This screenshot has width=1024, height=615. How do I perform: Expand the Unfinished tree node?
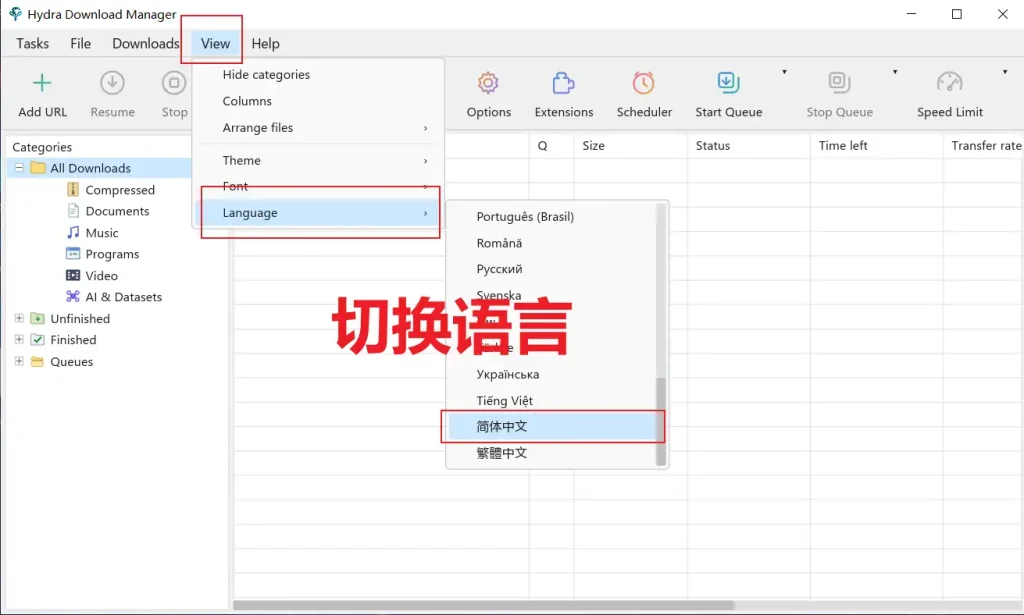(x=19, y=318)
